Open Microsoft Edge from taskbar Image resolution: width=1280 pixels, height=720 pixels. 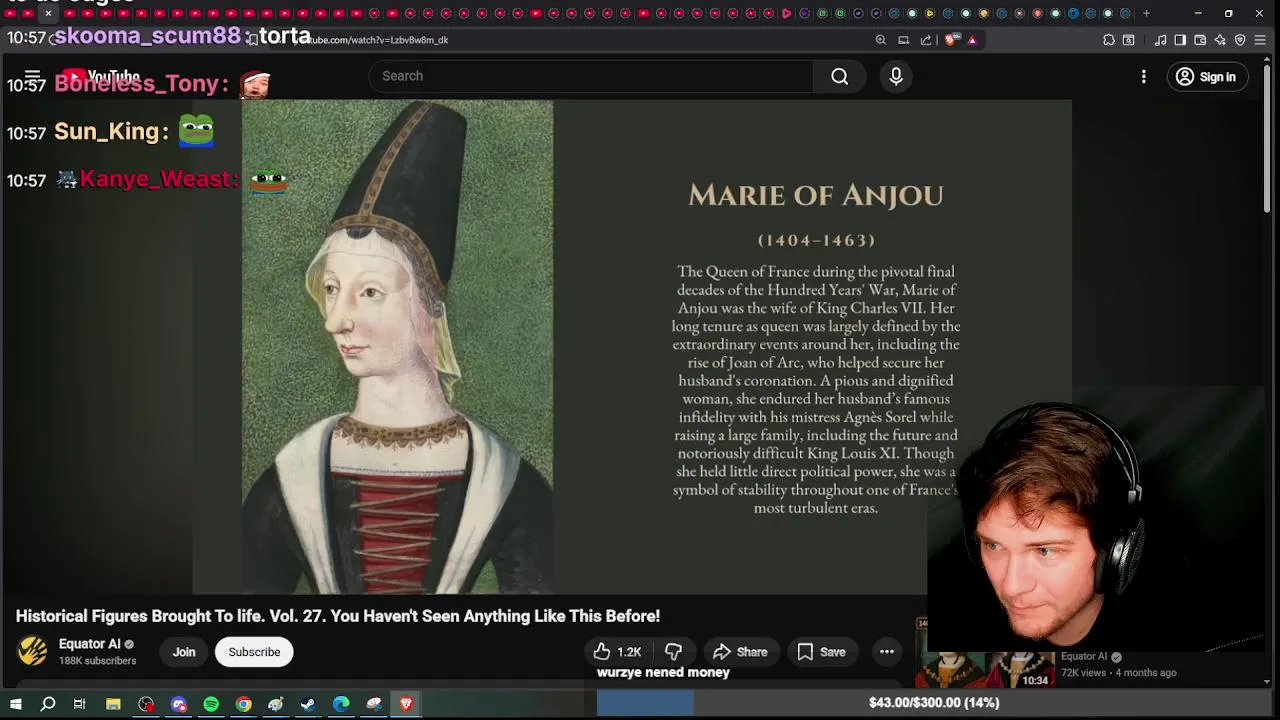tap(341, 704)
